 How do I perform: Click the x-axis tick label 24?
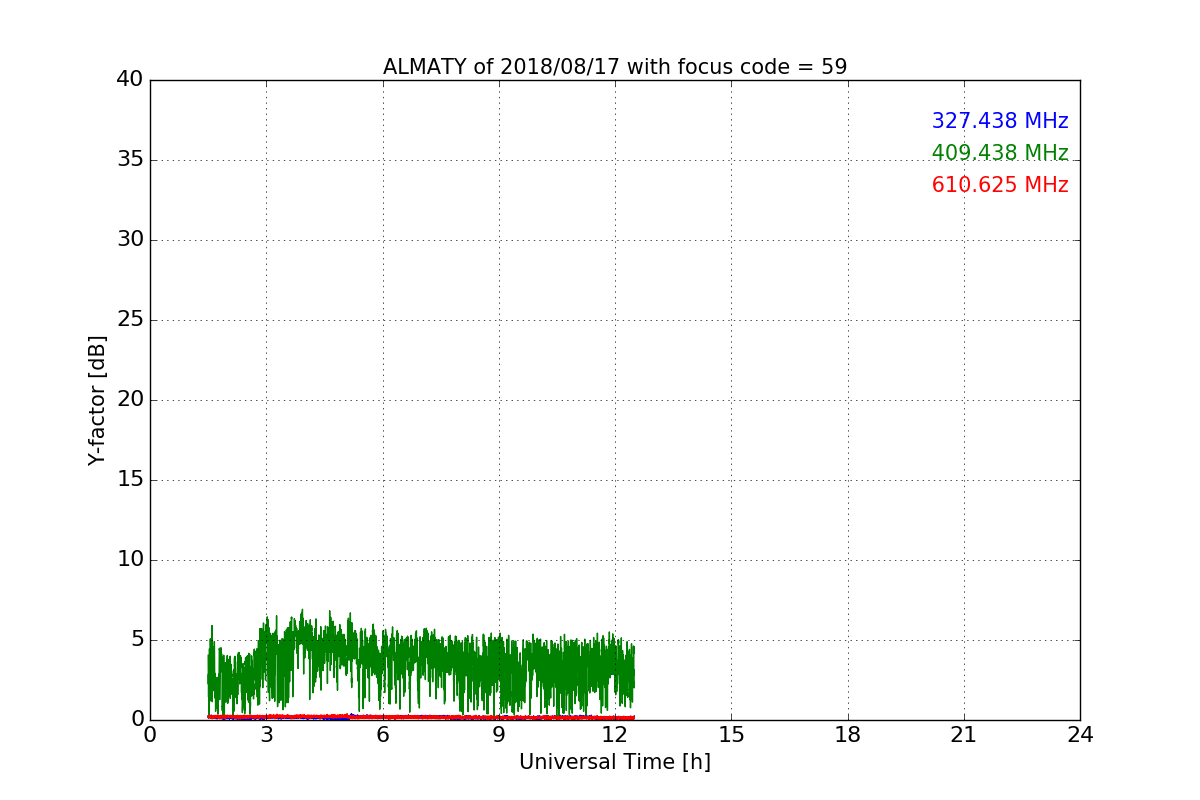(x=1080, y=734)
